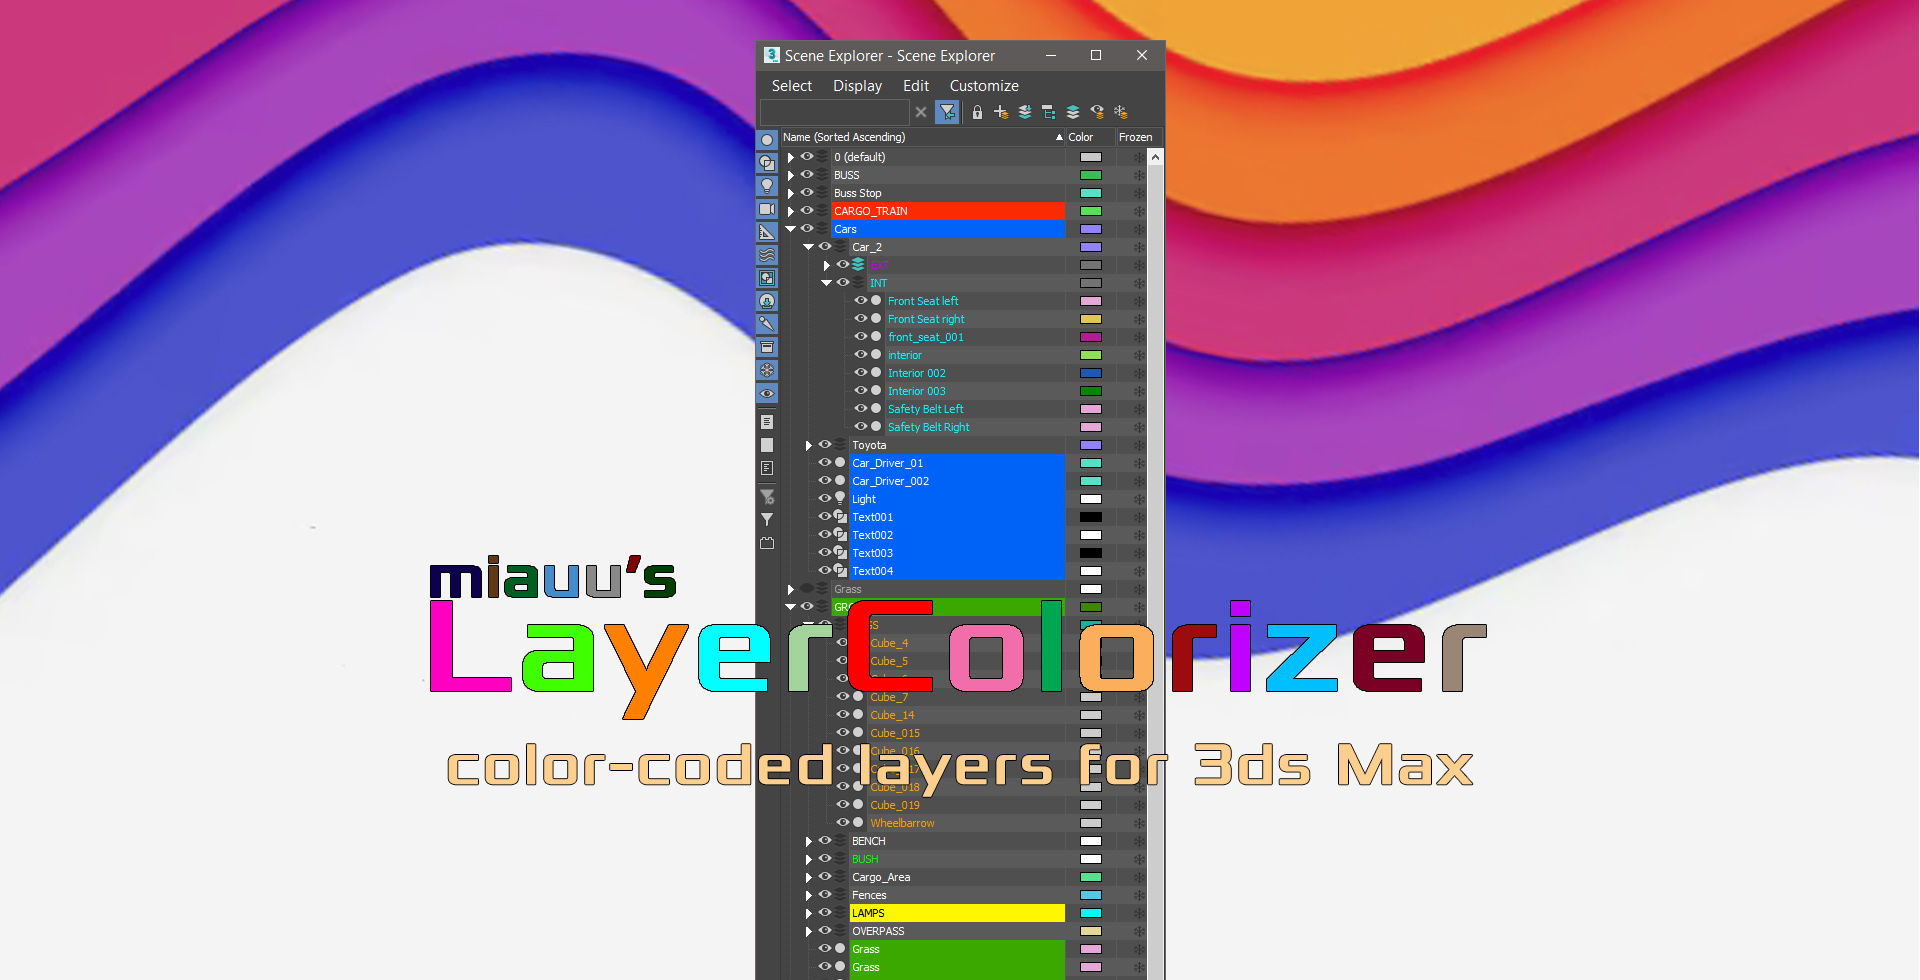This screenshot has width=1920, height=980.
Task: Expand the Buss Stop layer
Action: (x=790, y=193)
